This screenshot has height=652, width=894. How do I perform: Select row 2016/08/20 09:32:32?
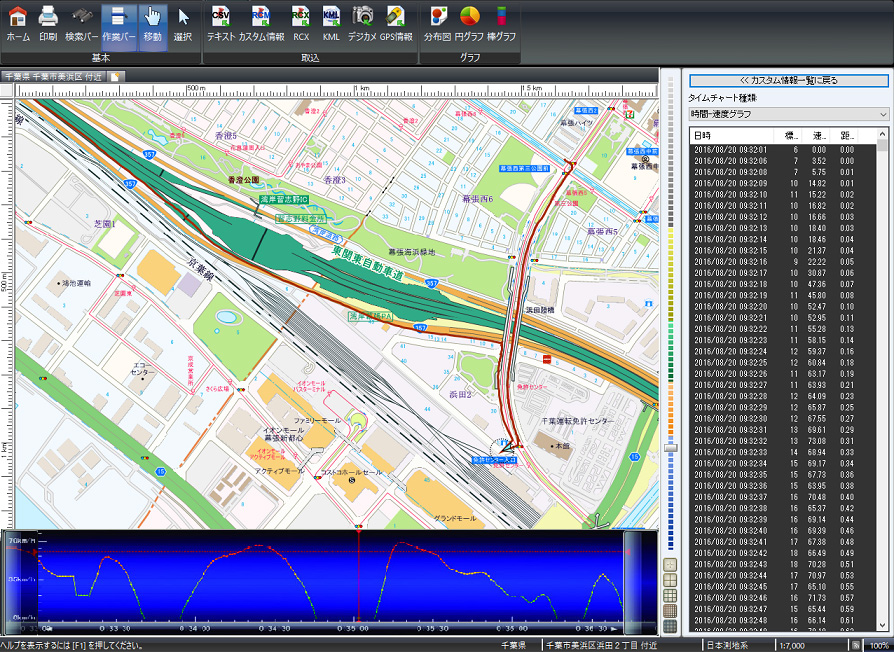coord(782,441)
